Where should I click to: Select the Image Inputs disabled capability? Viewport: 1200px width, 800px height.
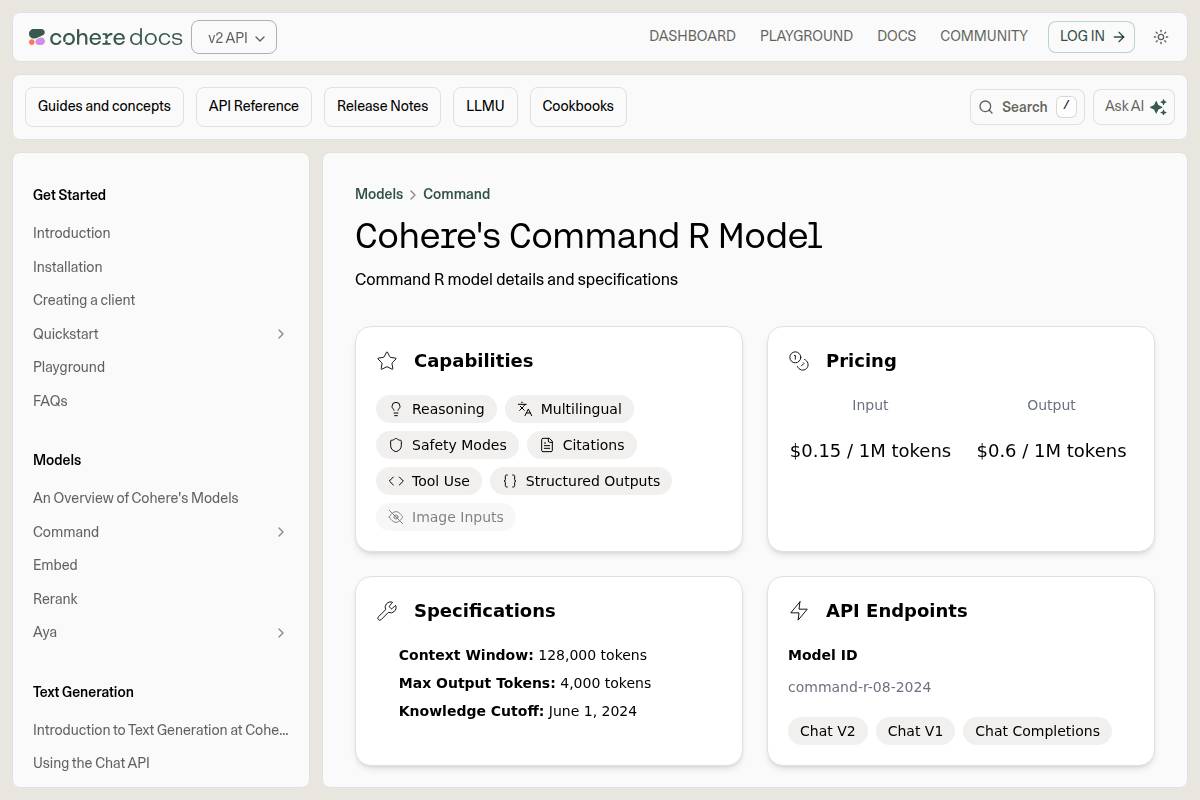click(446, 517)
